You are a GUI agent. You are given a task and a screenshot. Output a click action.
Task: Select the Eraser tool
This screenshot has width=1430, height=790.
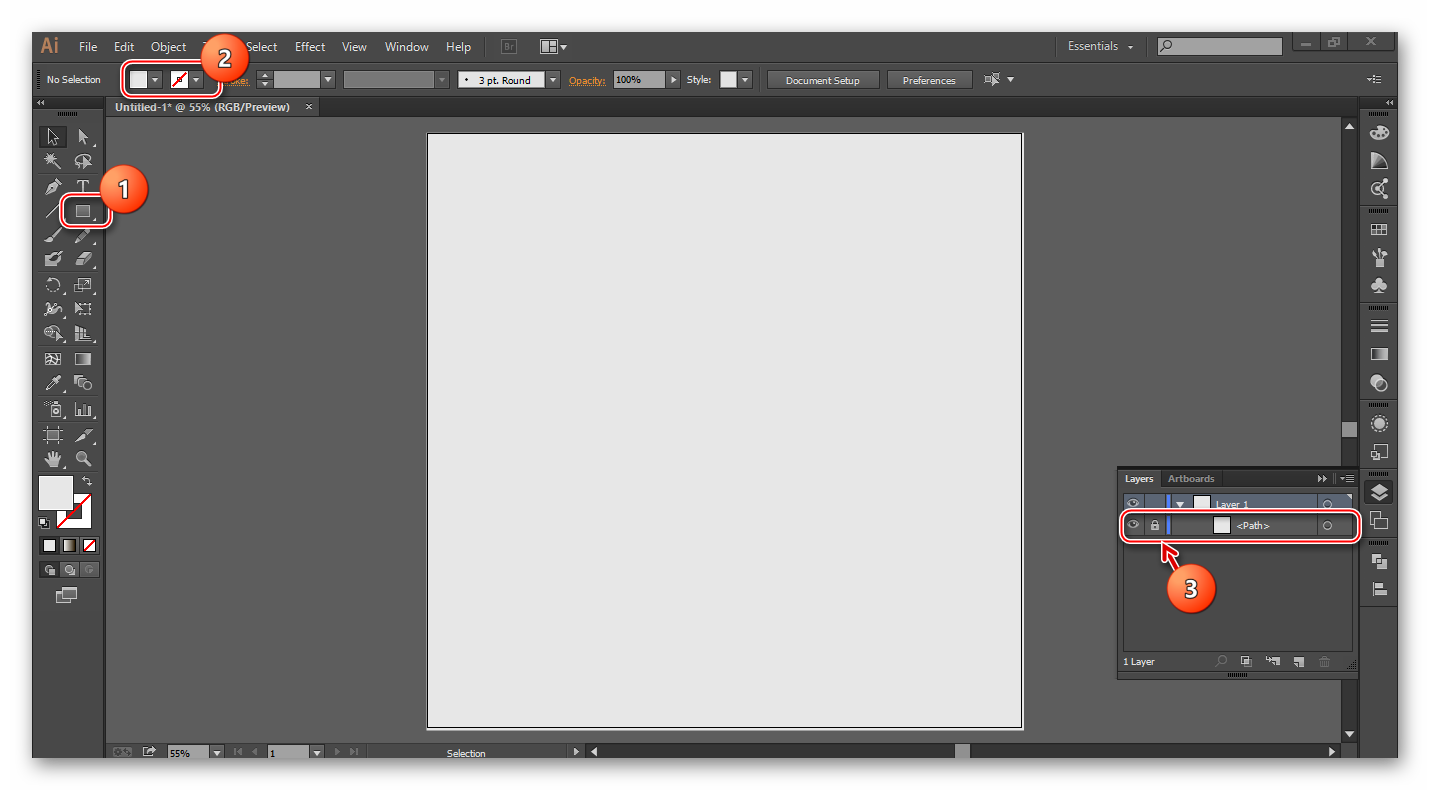83,259
